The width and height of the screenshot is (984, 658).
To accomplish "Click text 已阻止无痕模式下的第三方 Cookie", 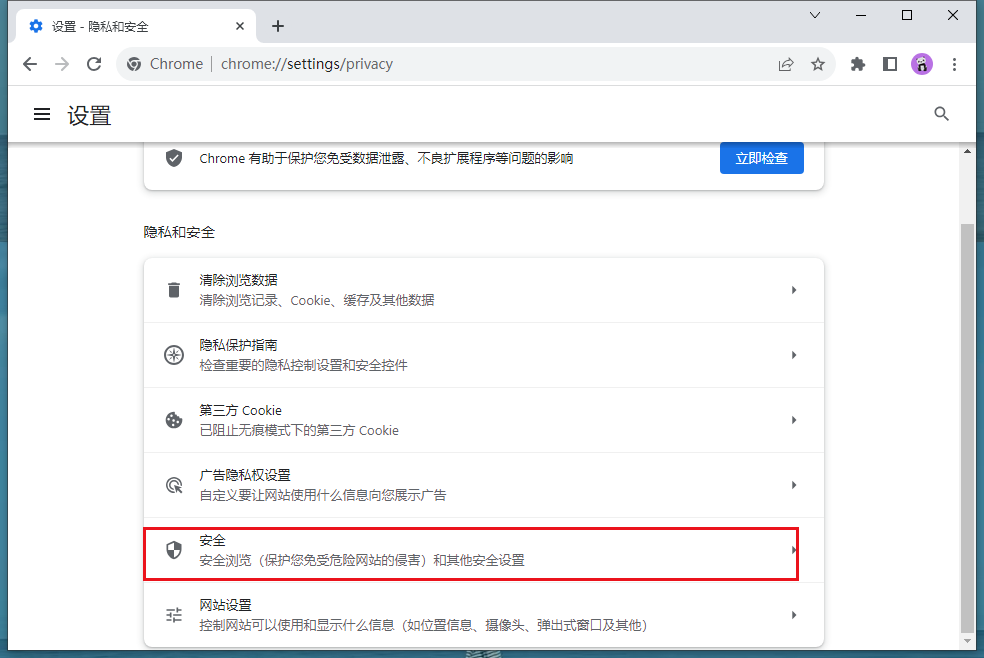I will click(x=299, y=430).
